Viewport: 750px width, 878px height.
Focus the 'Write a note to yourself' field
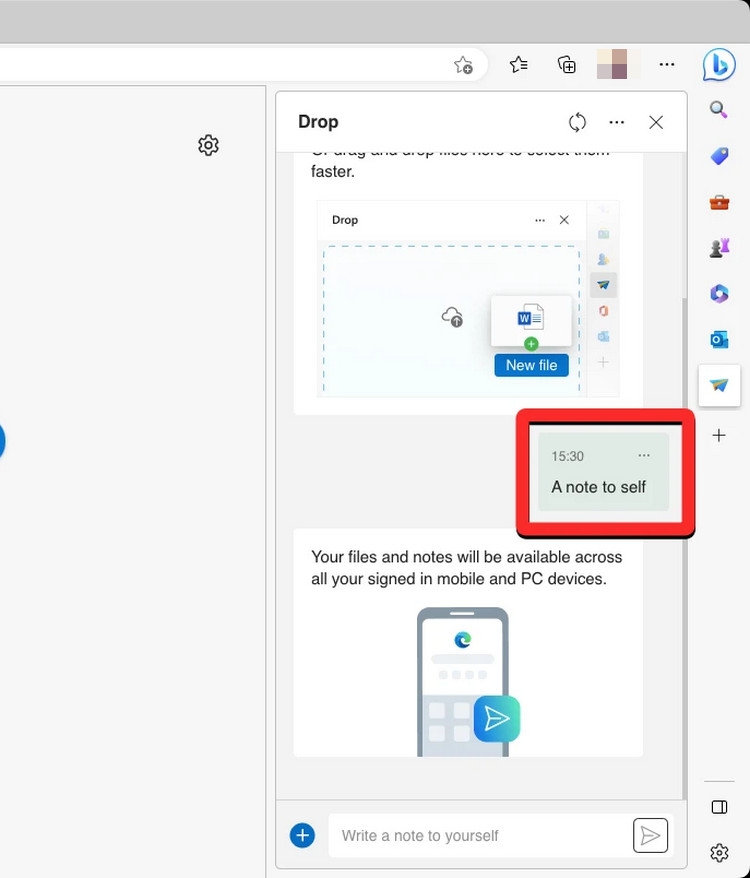pyautogui.click(x=479, y=835)
